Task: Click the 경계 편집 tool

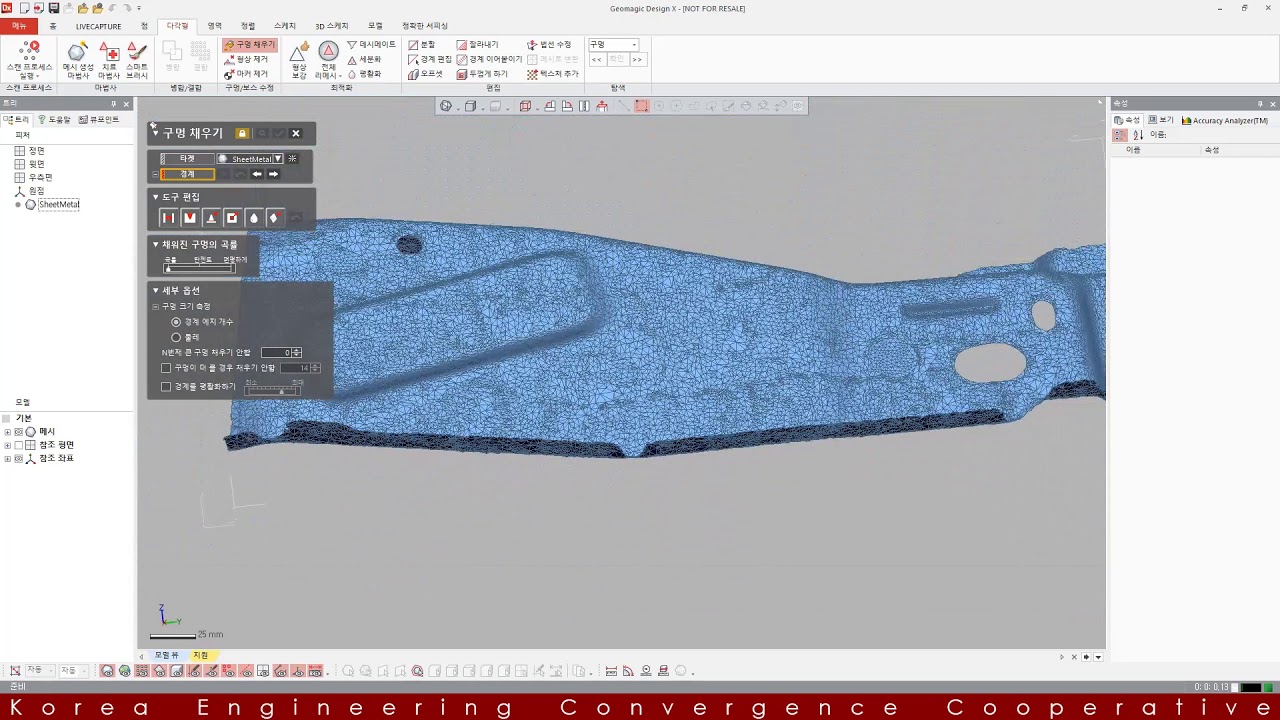Action: click(430, 59)
